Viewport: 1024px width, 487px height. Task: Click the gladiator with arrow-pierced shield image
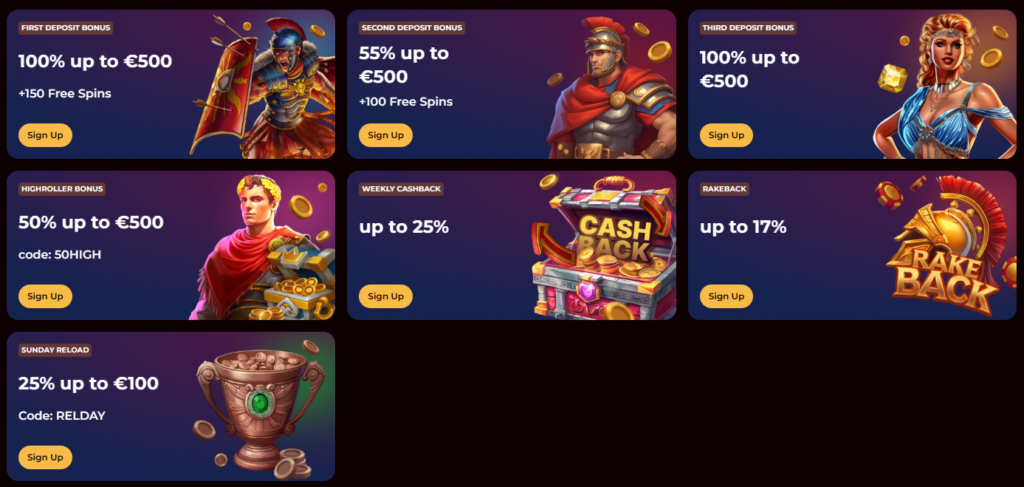point(263,87)
